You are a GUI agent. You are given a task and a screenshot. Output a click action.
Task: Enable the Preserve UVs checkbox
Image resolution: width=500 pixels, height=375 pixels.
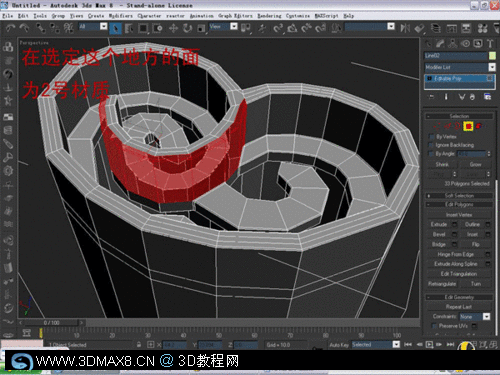pos(434,326)
